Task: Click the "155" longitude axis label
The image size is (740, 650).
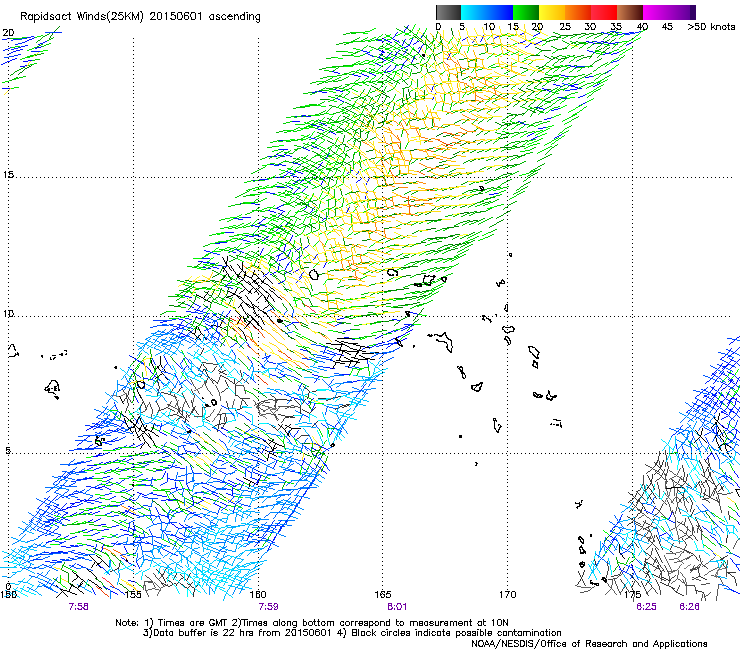Action: [133, 594]
